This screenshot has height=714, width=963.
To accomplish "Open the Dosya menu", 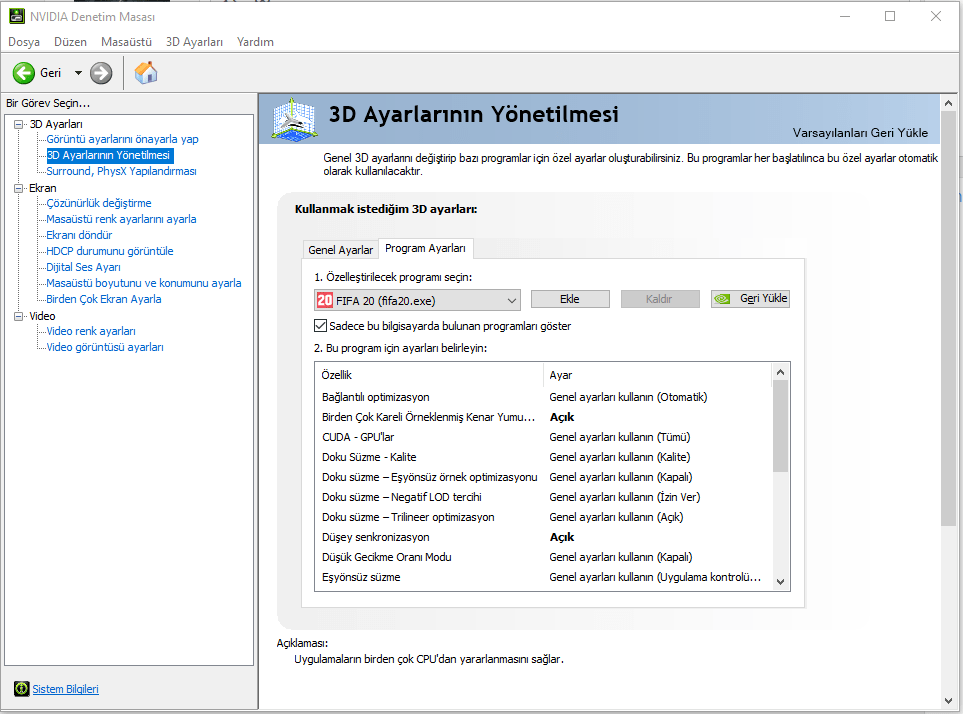I will coord(24,42).
